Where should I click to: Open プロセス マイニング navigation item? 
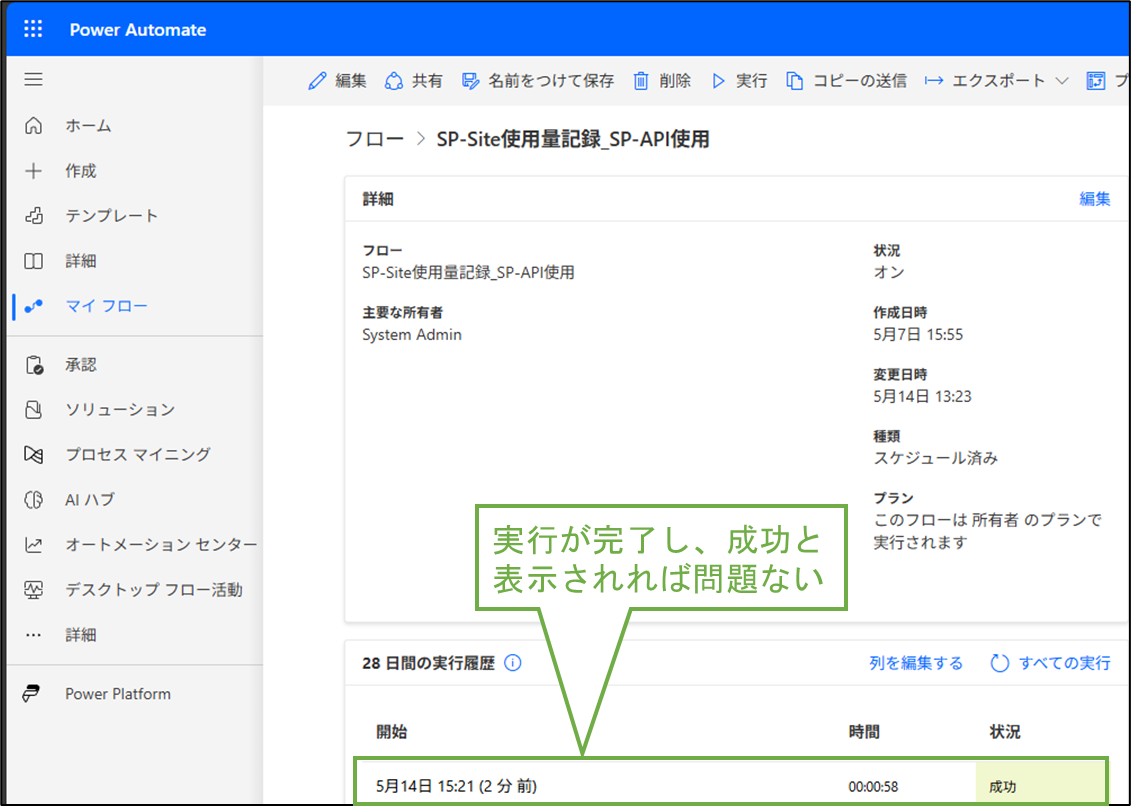[x=138, y=455]
